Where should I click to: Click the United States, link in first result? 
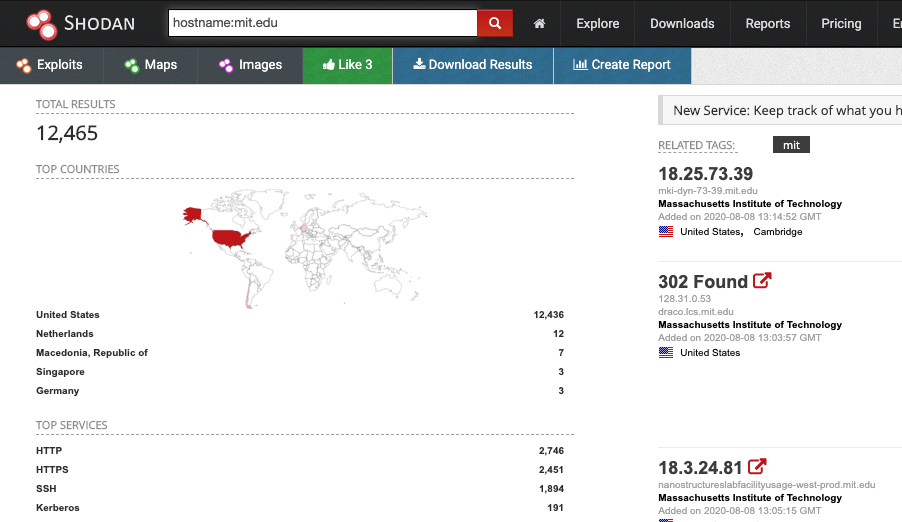712,232
